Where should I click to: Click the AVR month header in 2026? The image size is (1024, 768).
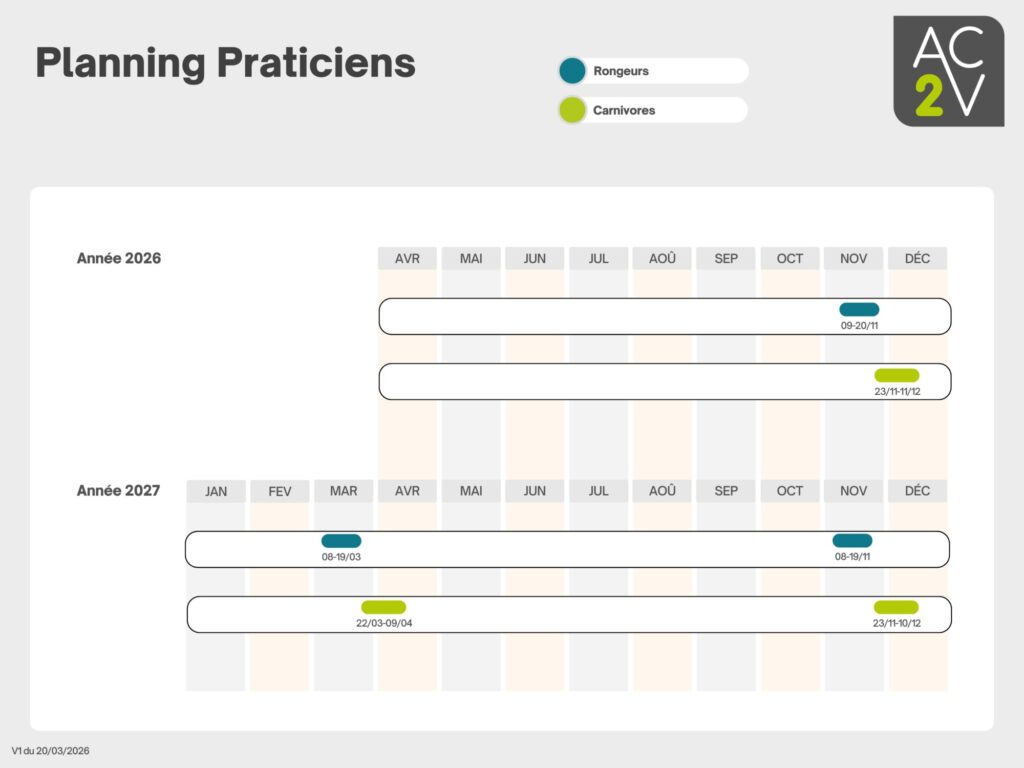[x=407, y=258]
